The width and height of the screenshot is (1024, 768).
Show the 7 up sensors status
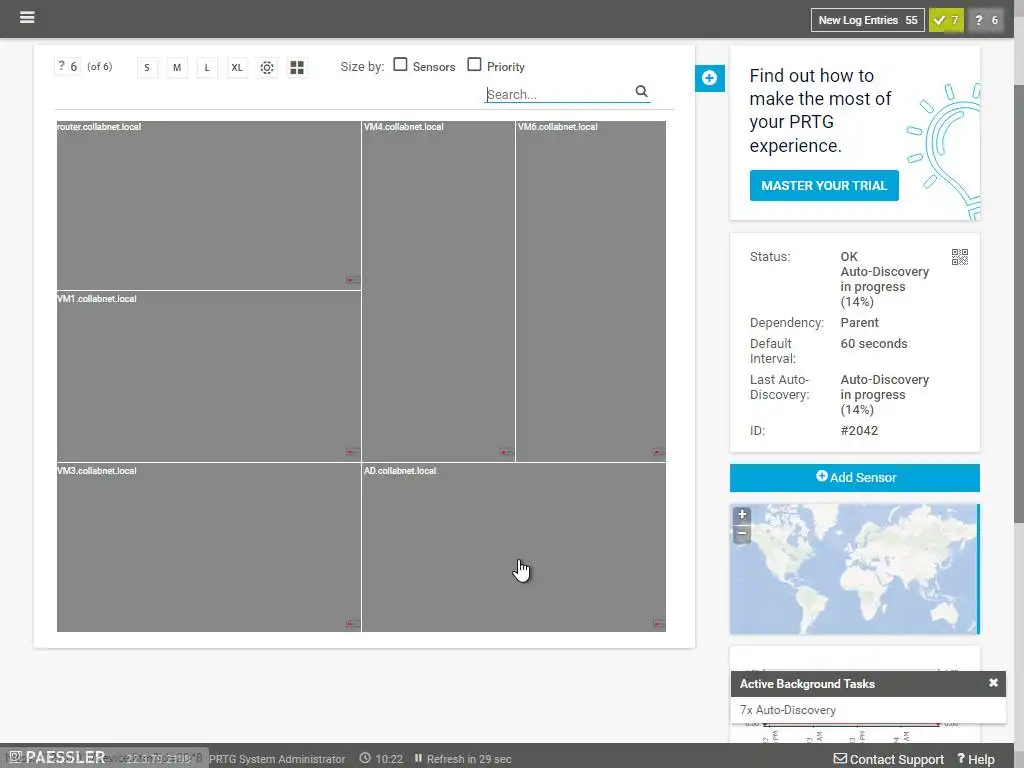(946, 20)
